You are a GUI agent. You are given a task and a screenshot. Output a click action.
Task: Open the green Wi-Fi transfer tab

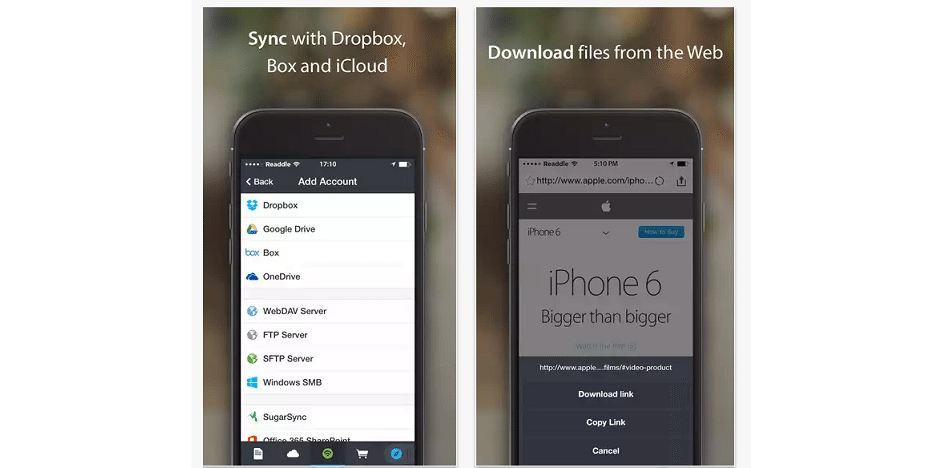click(328, 453)
